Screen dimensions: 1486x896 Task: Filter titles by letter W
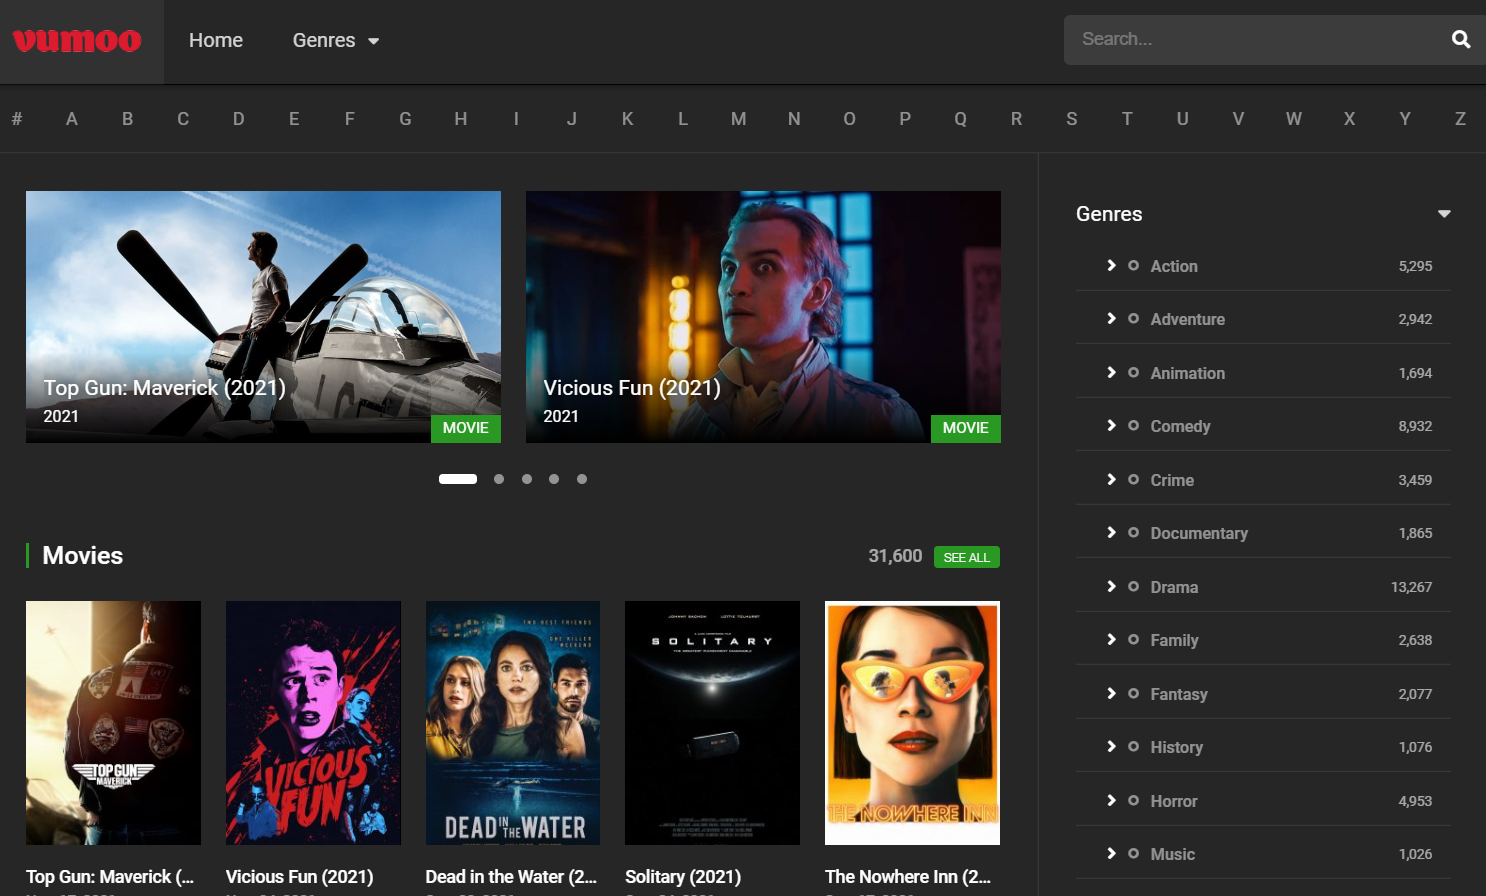pos(1294,119)
